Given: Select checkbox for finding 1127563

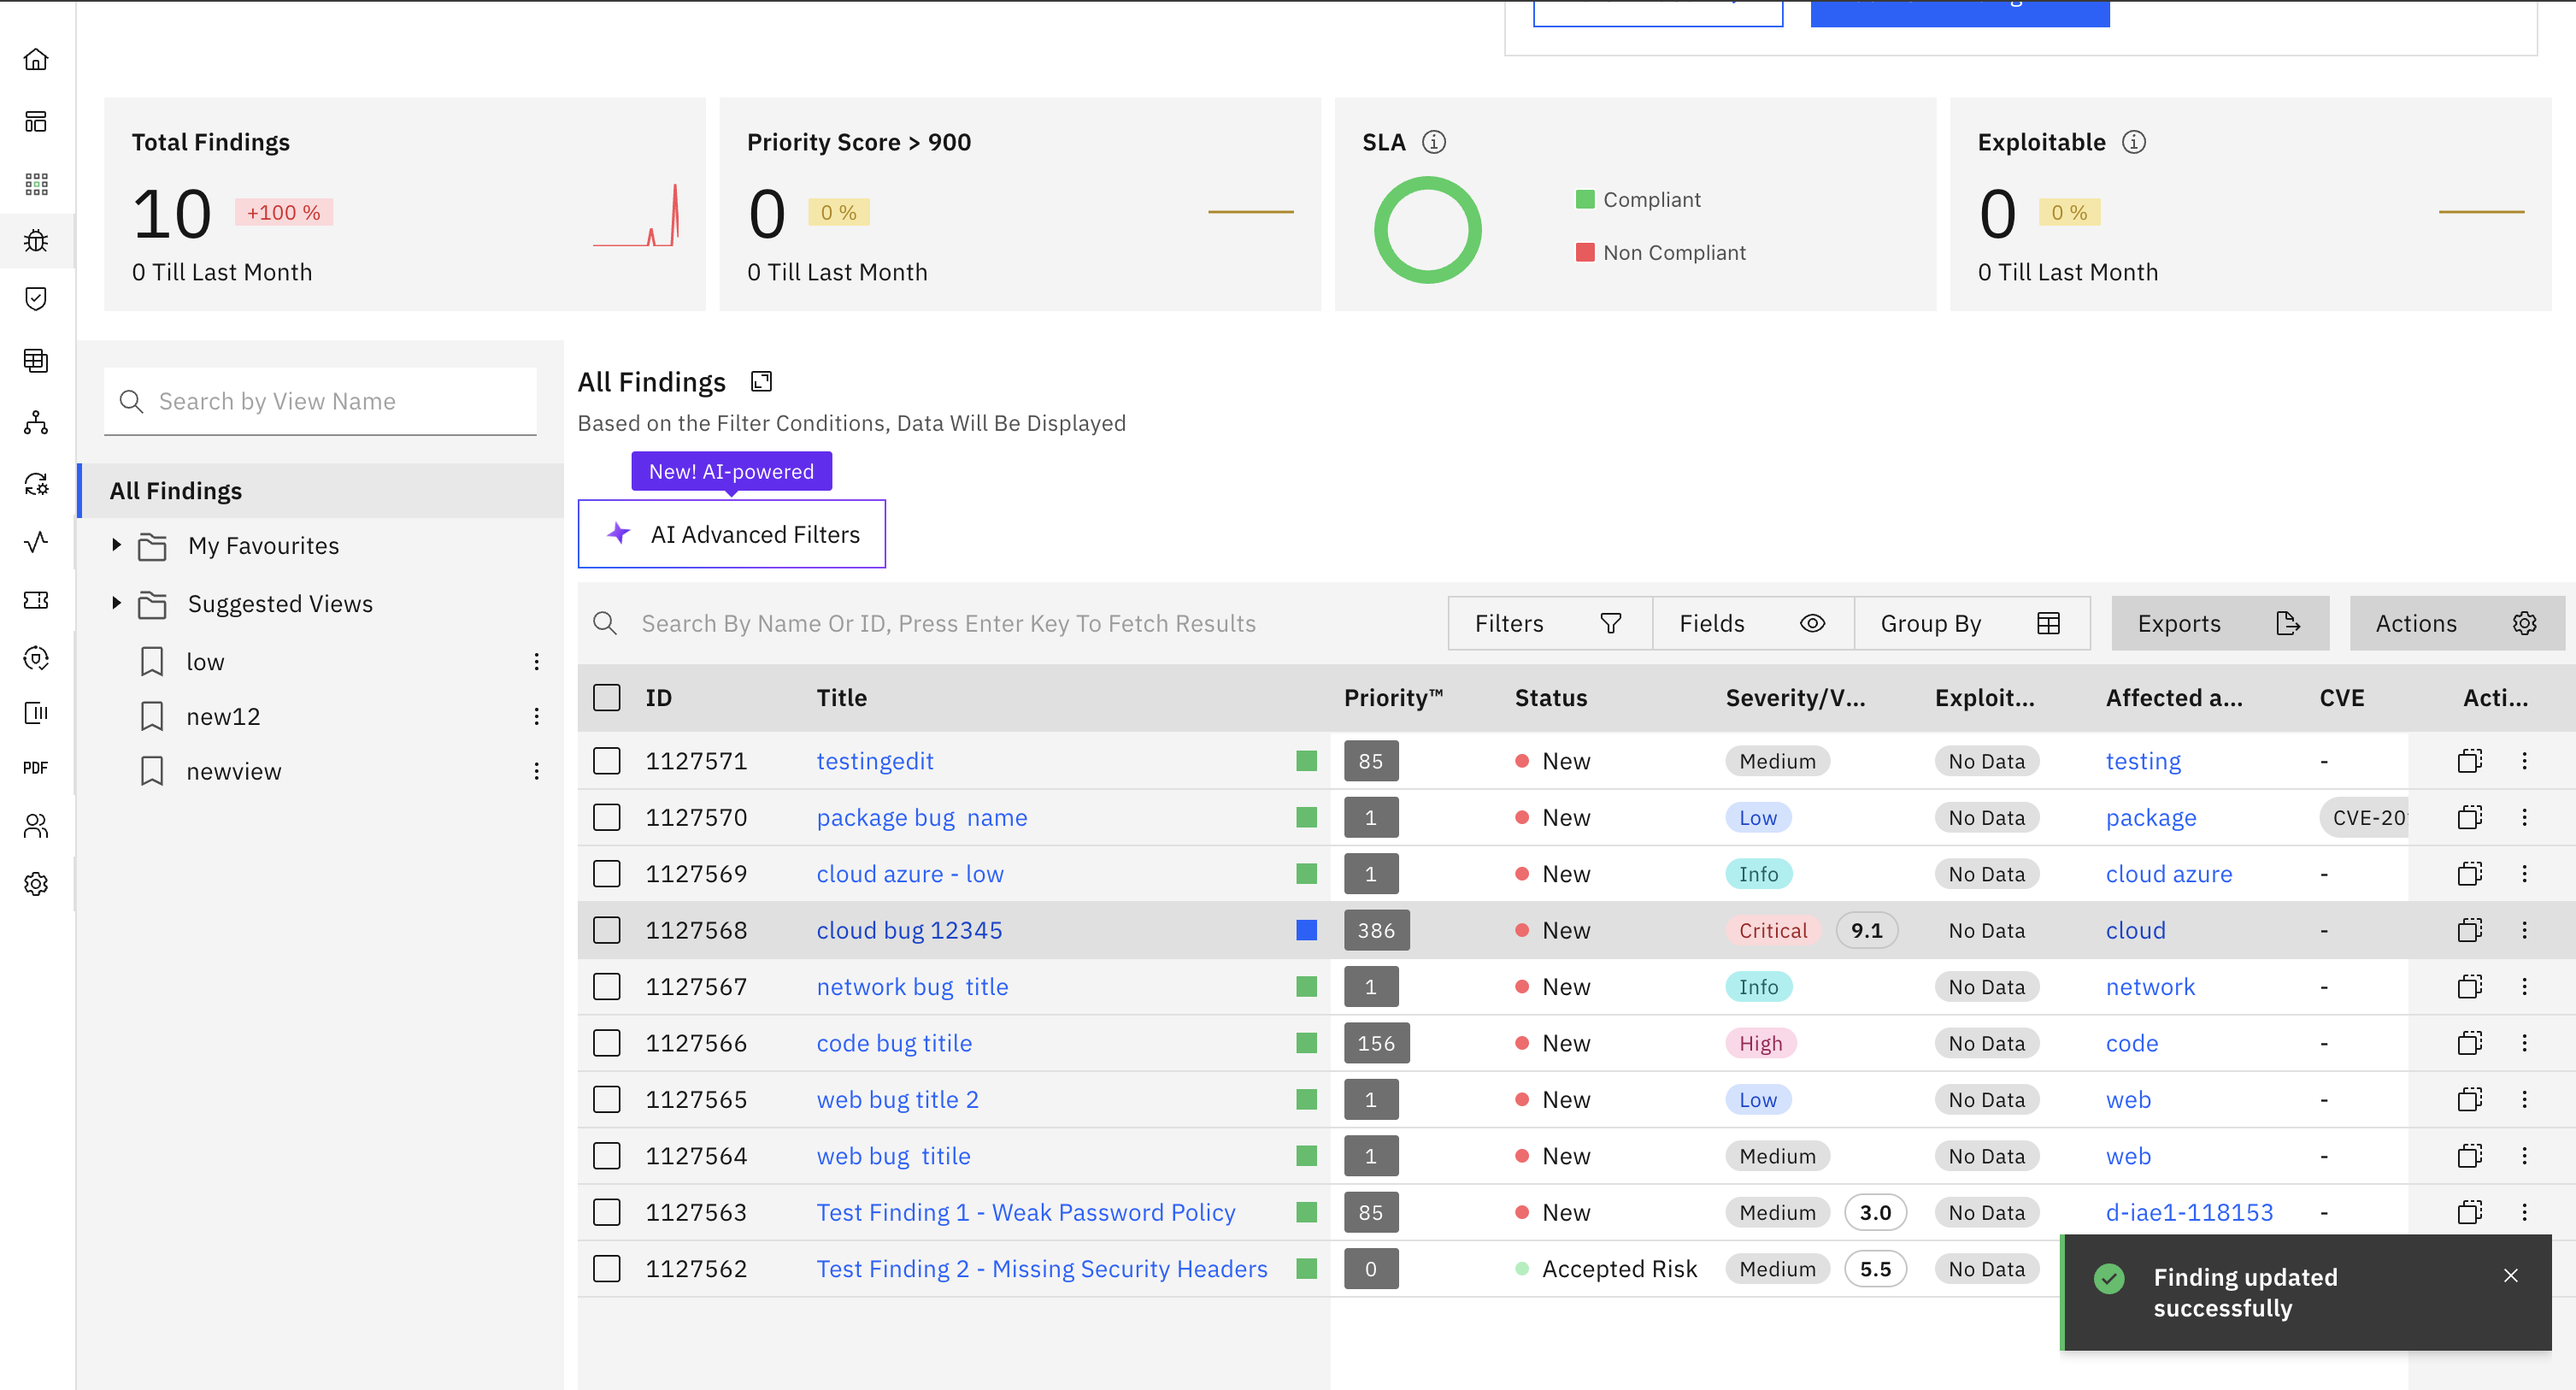Looking at the screenshot, I should tap(607, 1213).
